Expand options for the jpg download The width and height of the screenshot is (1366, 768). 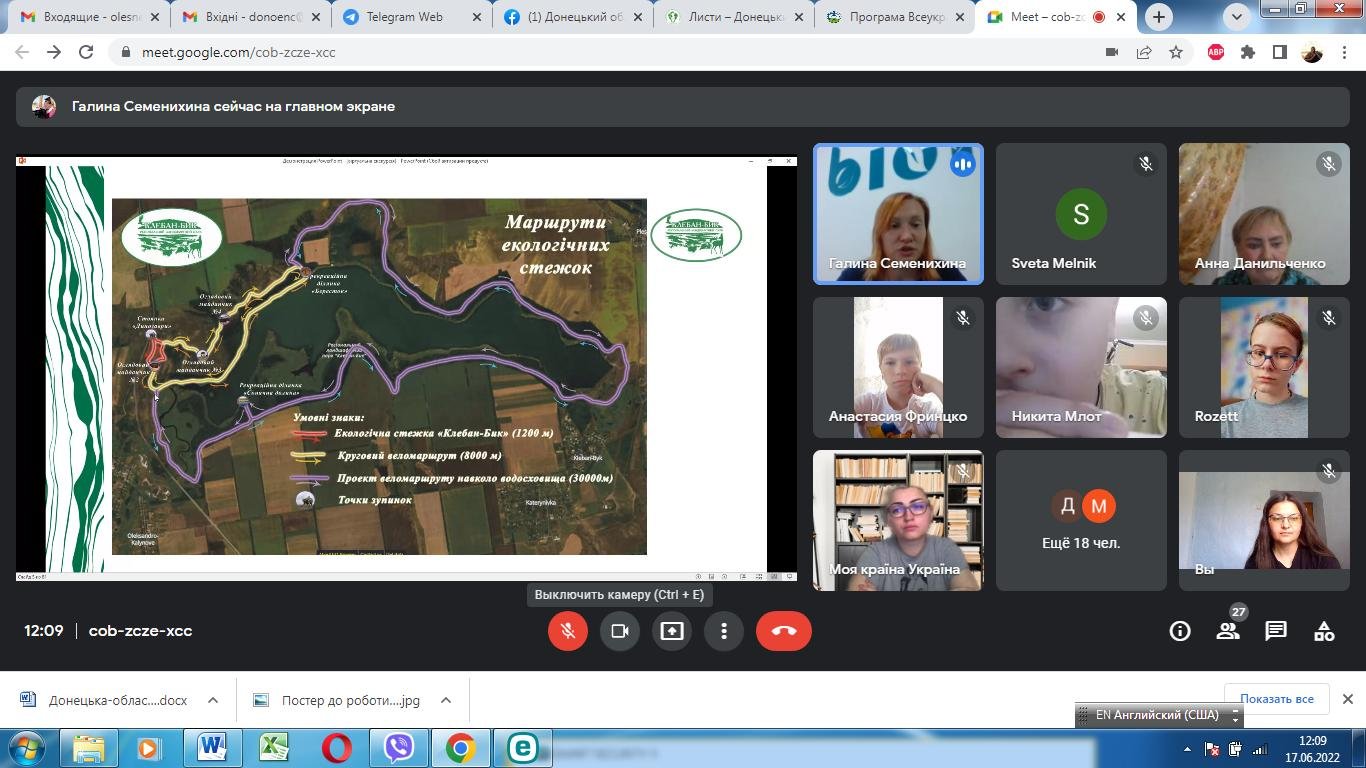tap(446, 700)
